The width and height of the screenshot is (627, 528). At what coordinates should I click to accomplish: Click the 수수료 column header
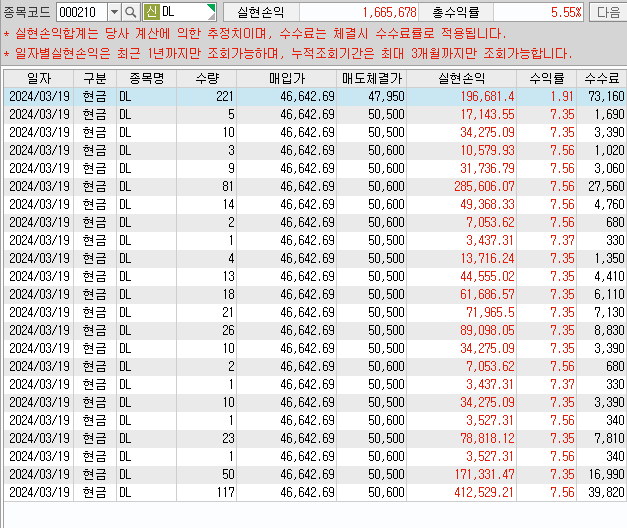point(601,78)
